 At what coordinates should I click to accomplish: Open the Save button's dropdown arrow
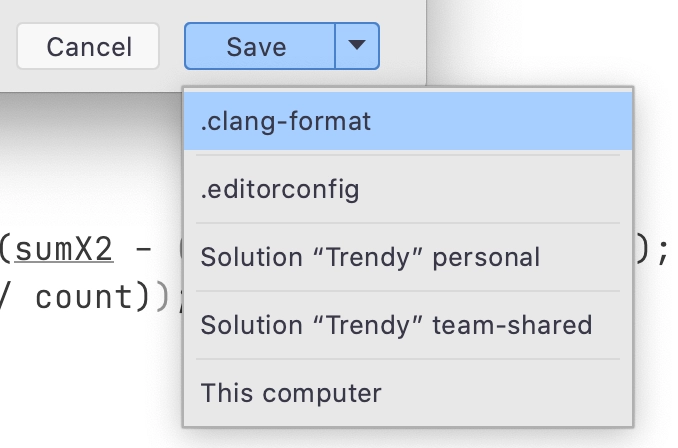[357, 46]
